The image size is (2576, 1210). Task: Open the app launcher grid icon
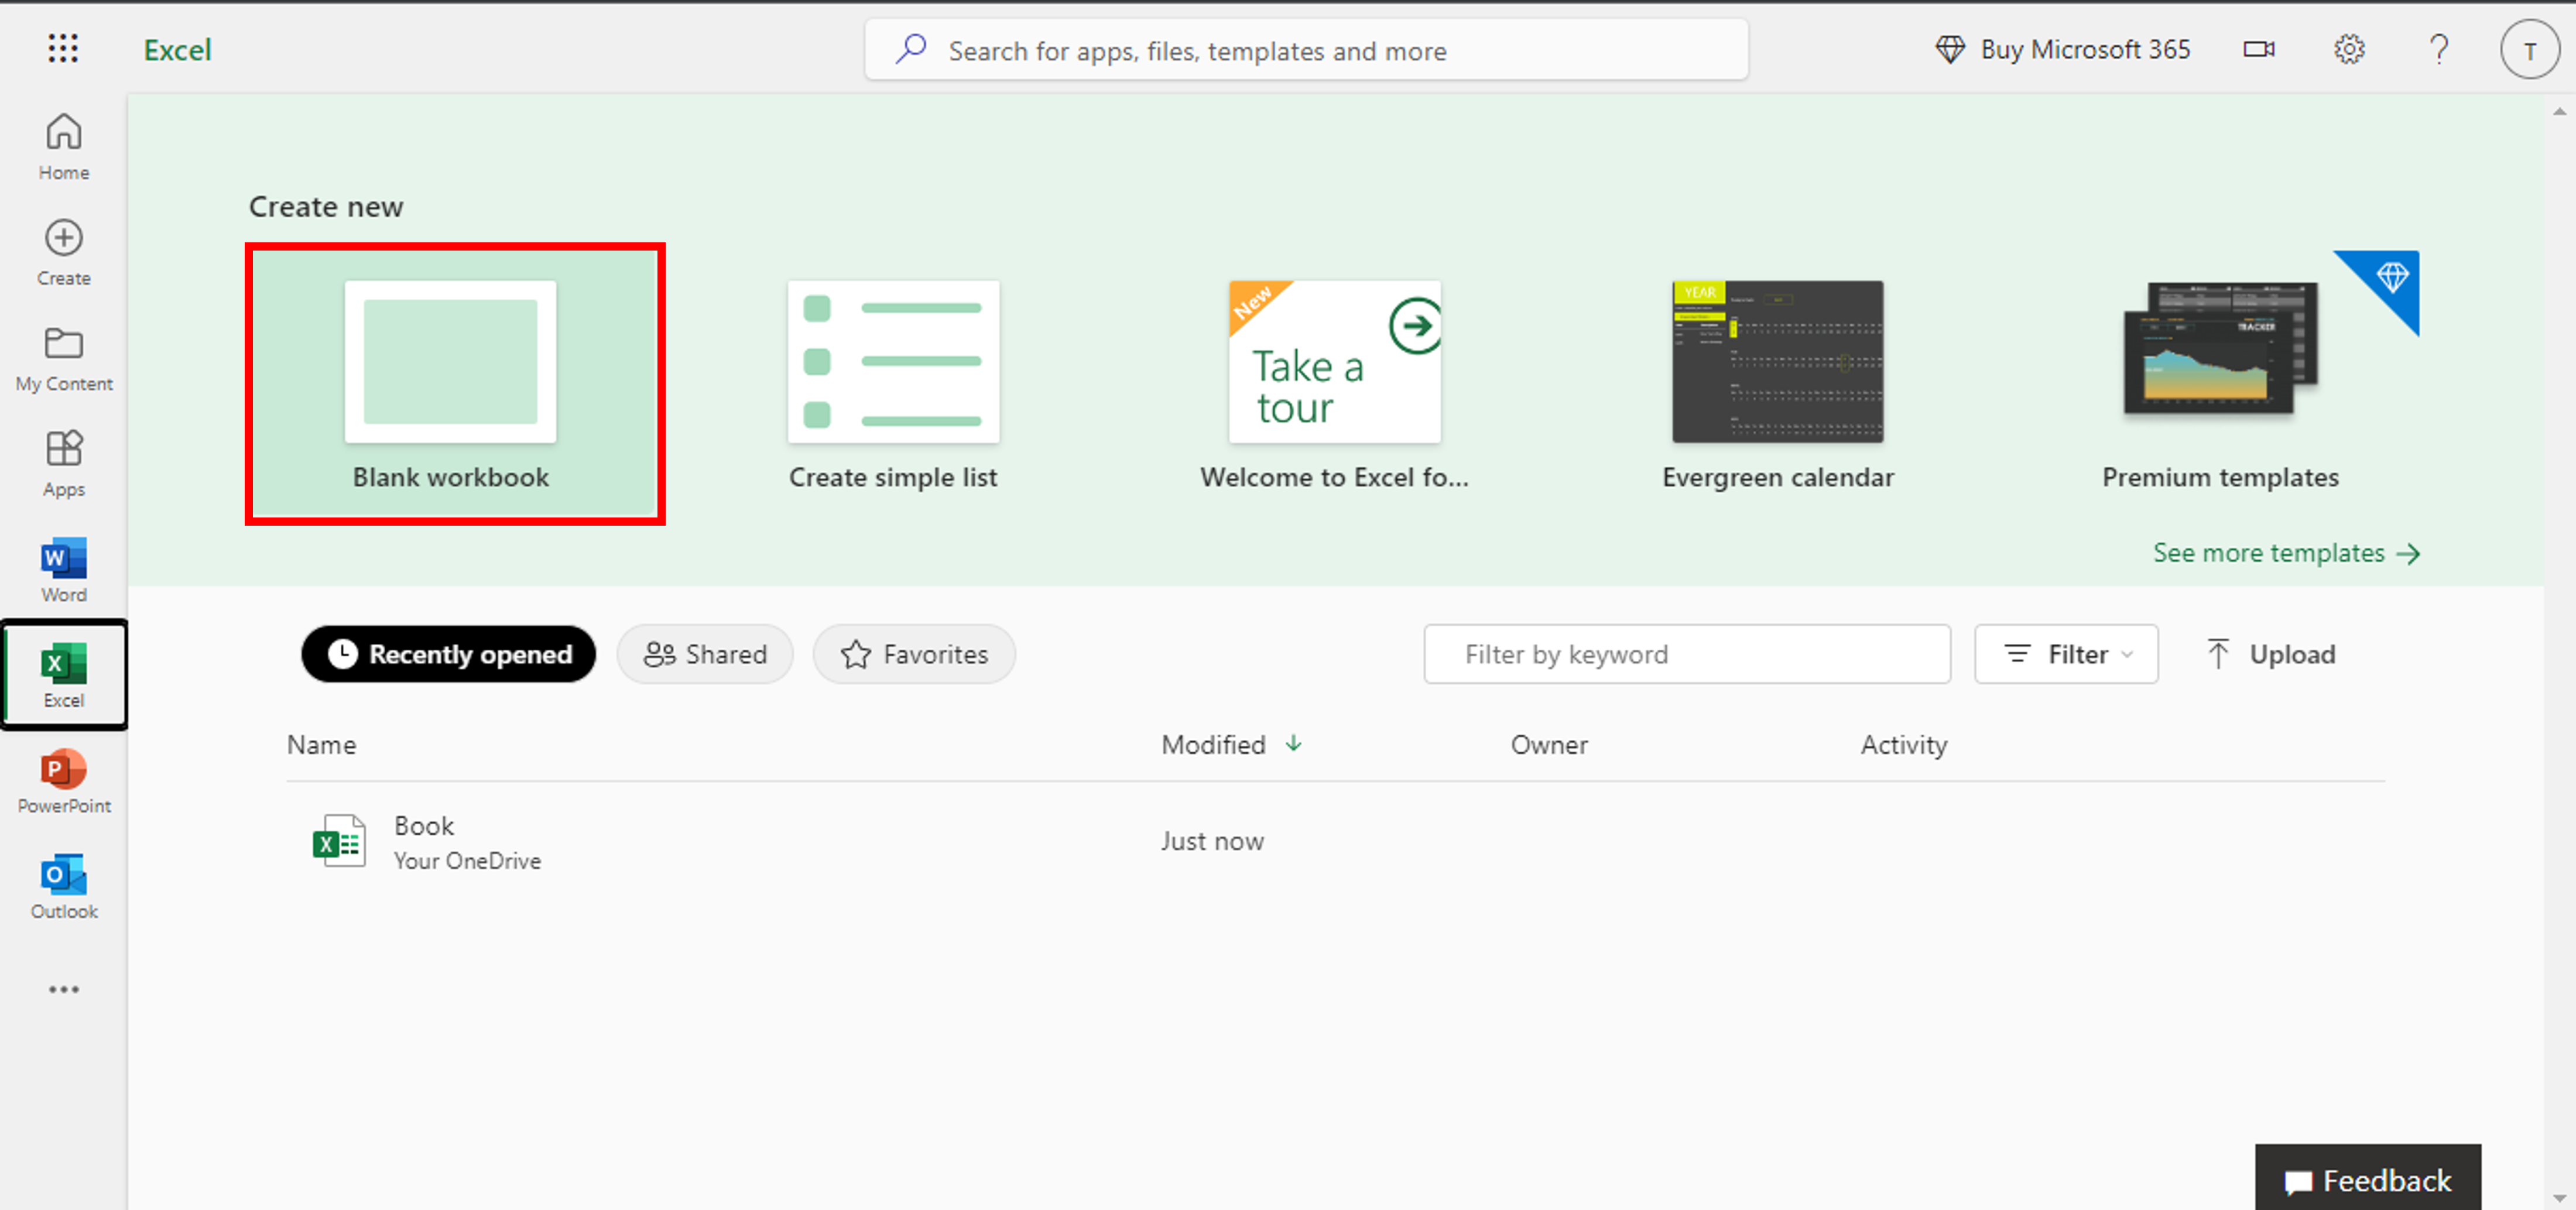click(x=63, y=49)
